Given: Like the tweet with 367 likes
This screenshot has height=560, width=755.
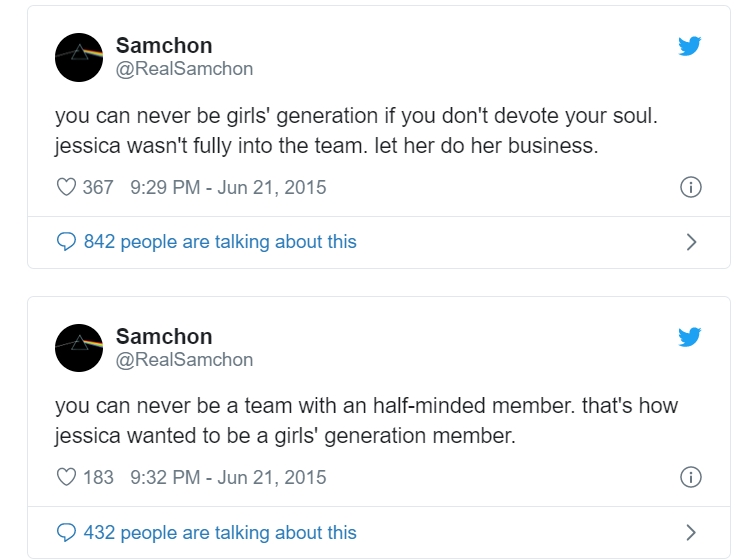Looking at the screenshot, I should click(67, 187).
